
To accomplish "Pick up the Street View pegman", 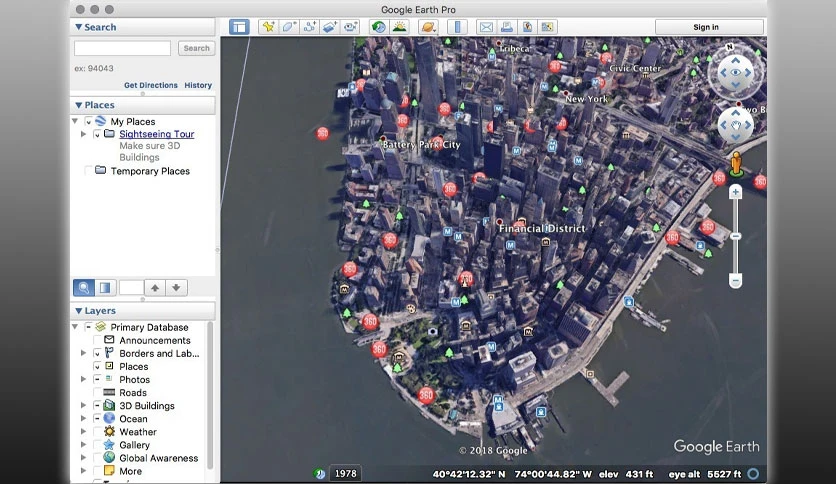I will [736, 164].
